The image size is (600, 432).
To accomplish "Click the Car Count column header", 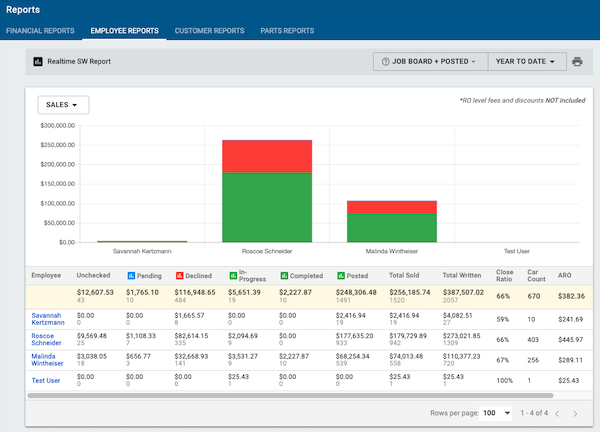I will click(536, 276).
